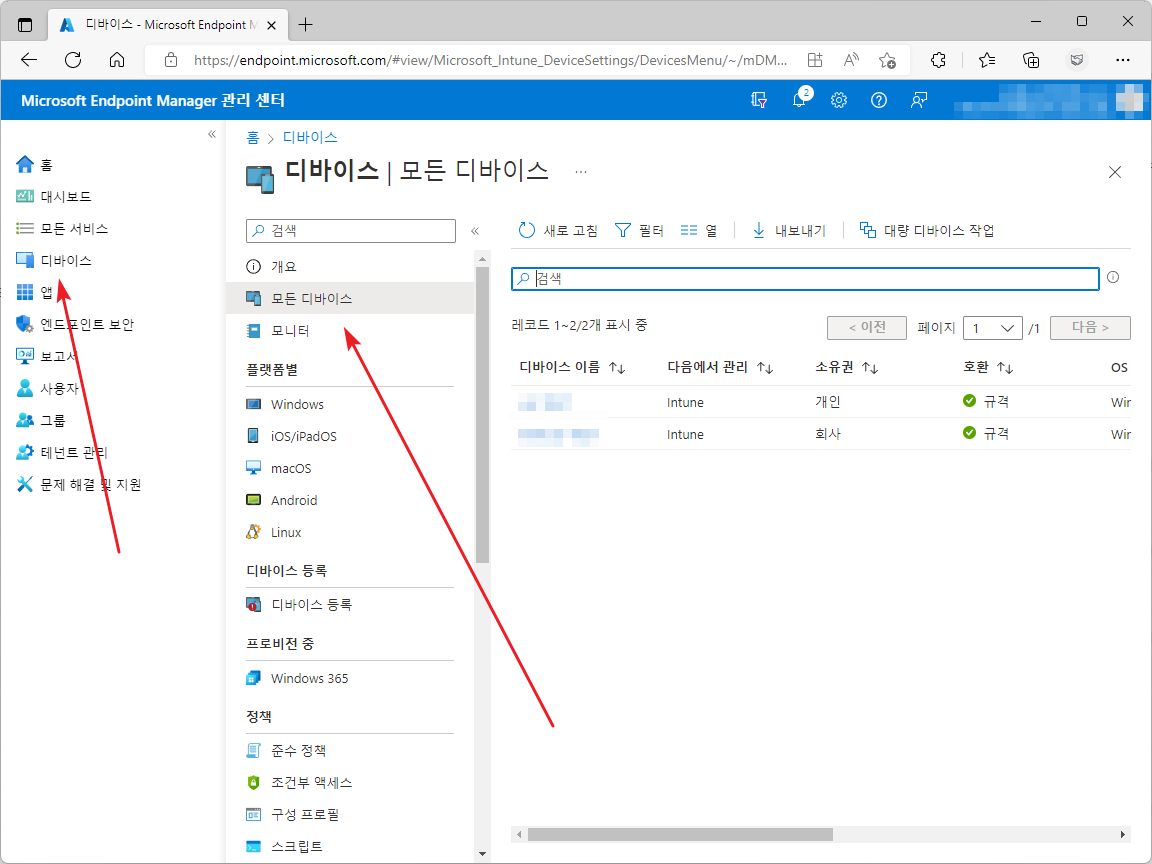This screenshot has width=1152, height=864.
Task: Reload the page with browser refresh button
Action: (x=73, y=60)
